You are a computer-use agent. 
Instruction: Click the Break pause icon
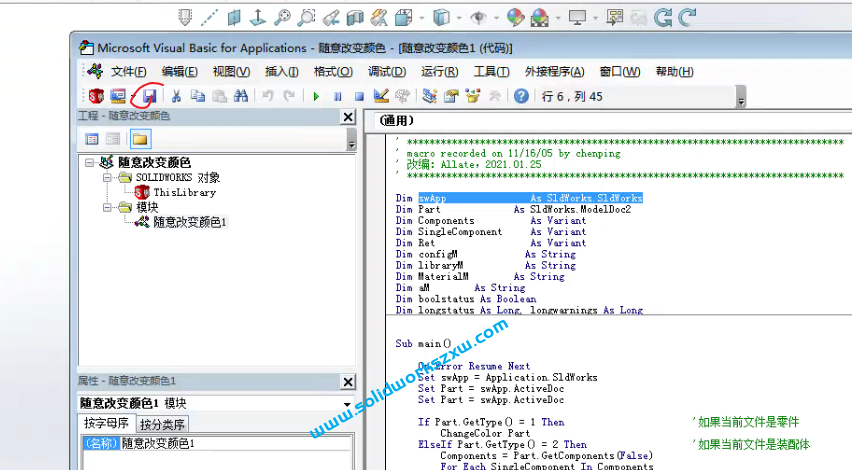(x=337, y=97)
